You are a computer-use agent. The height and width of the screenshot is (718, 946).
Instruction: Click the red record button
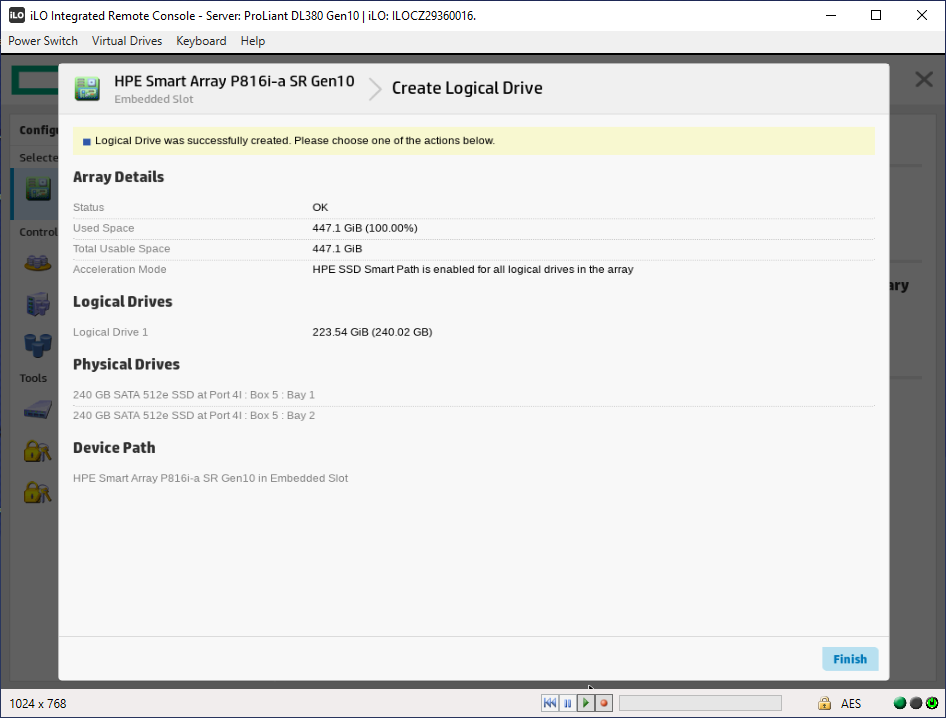604,703
